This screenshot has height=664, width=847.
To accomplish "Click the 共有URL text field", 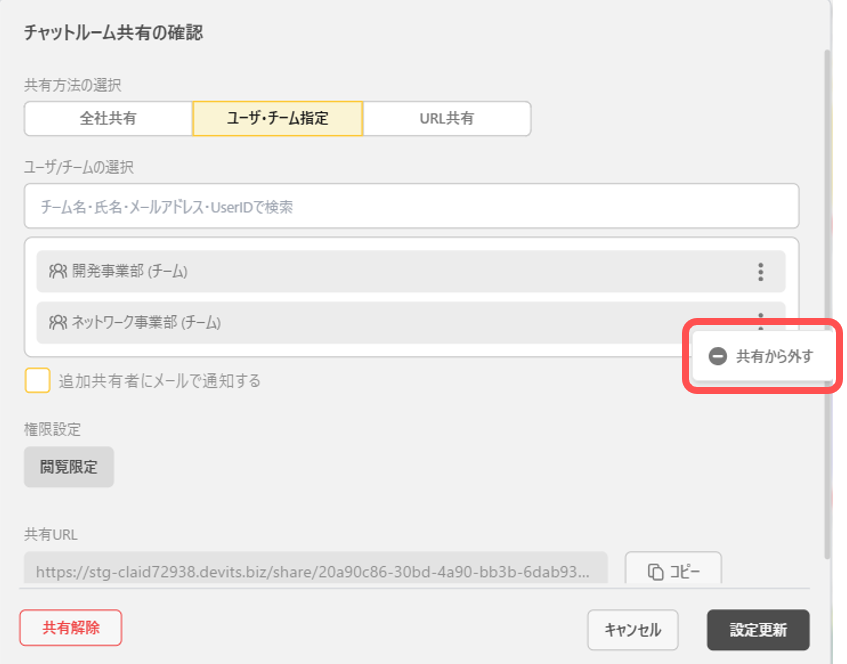I will 315,572.
